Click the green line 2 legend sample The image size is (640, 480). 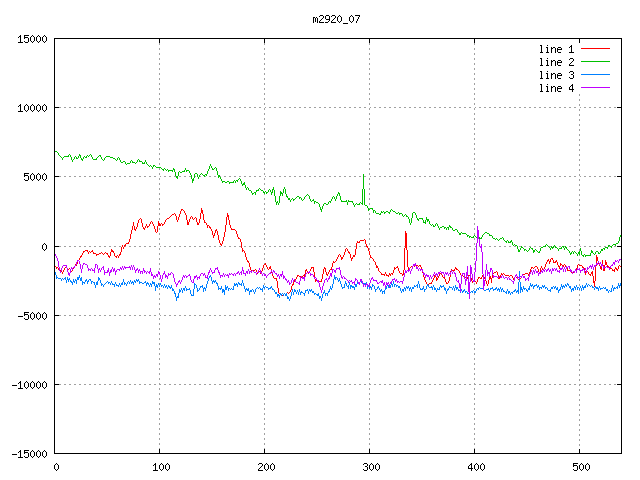pyautogui.click(x=595, y=62)
